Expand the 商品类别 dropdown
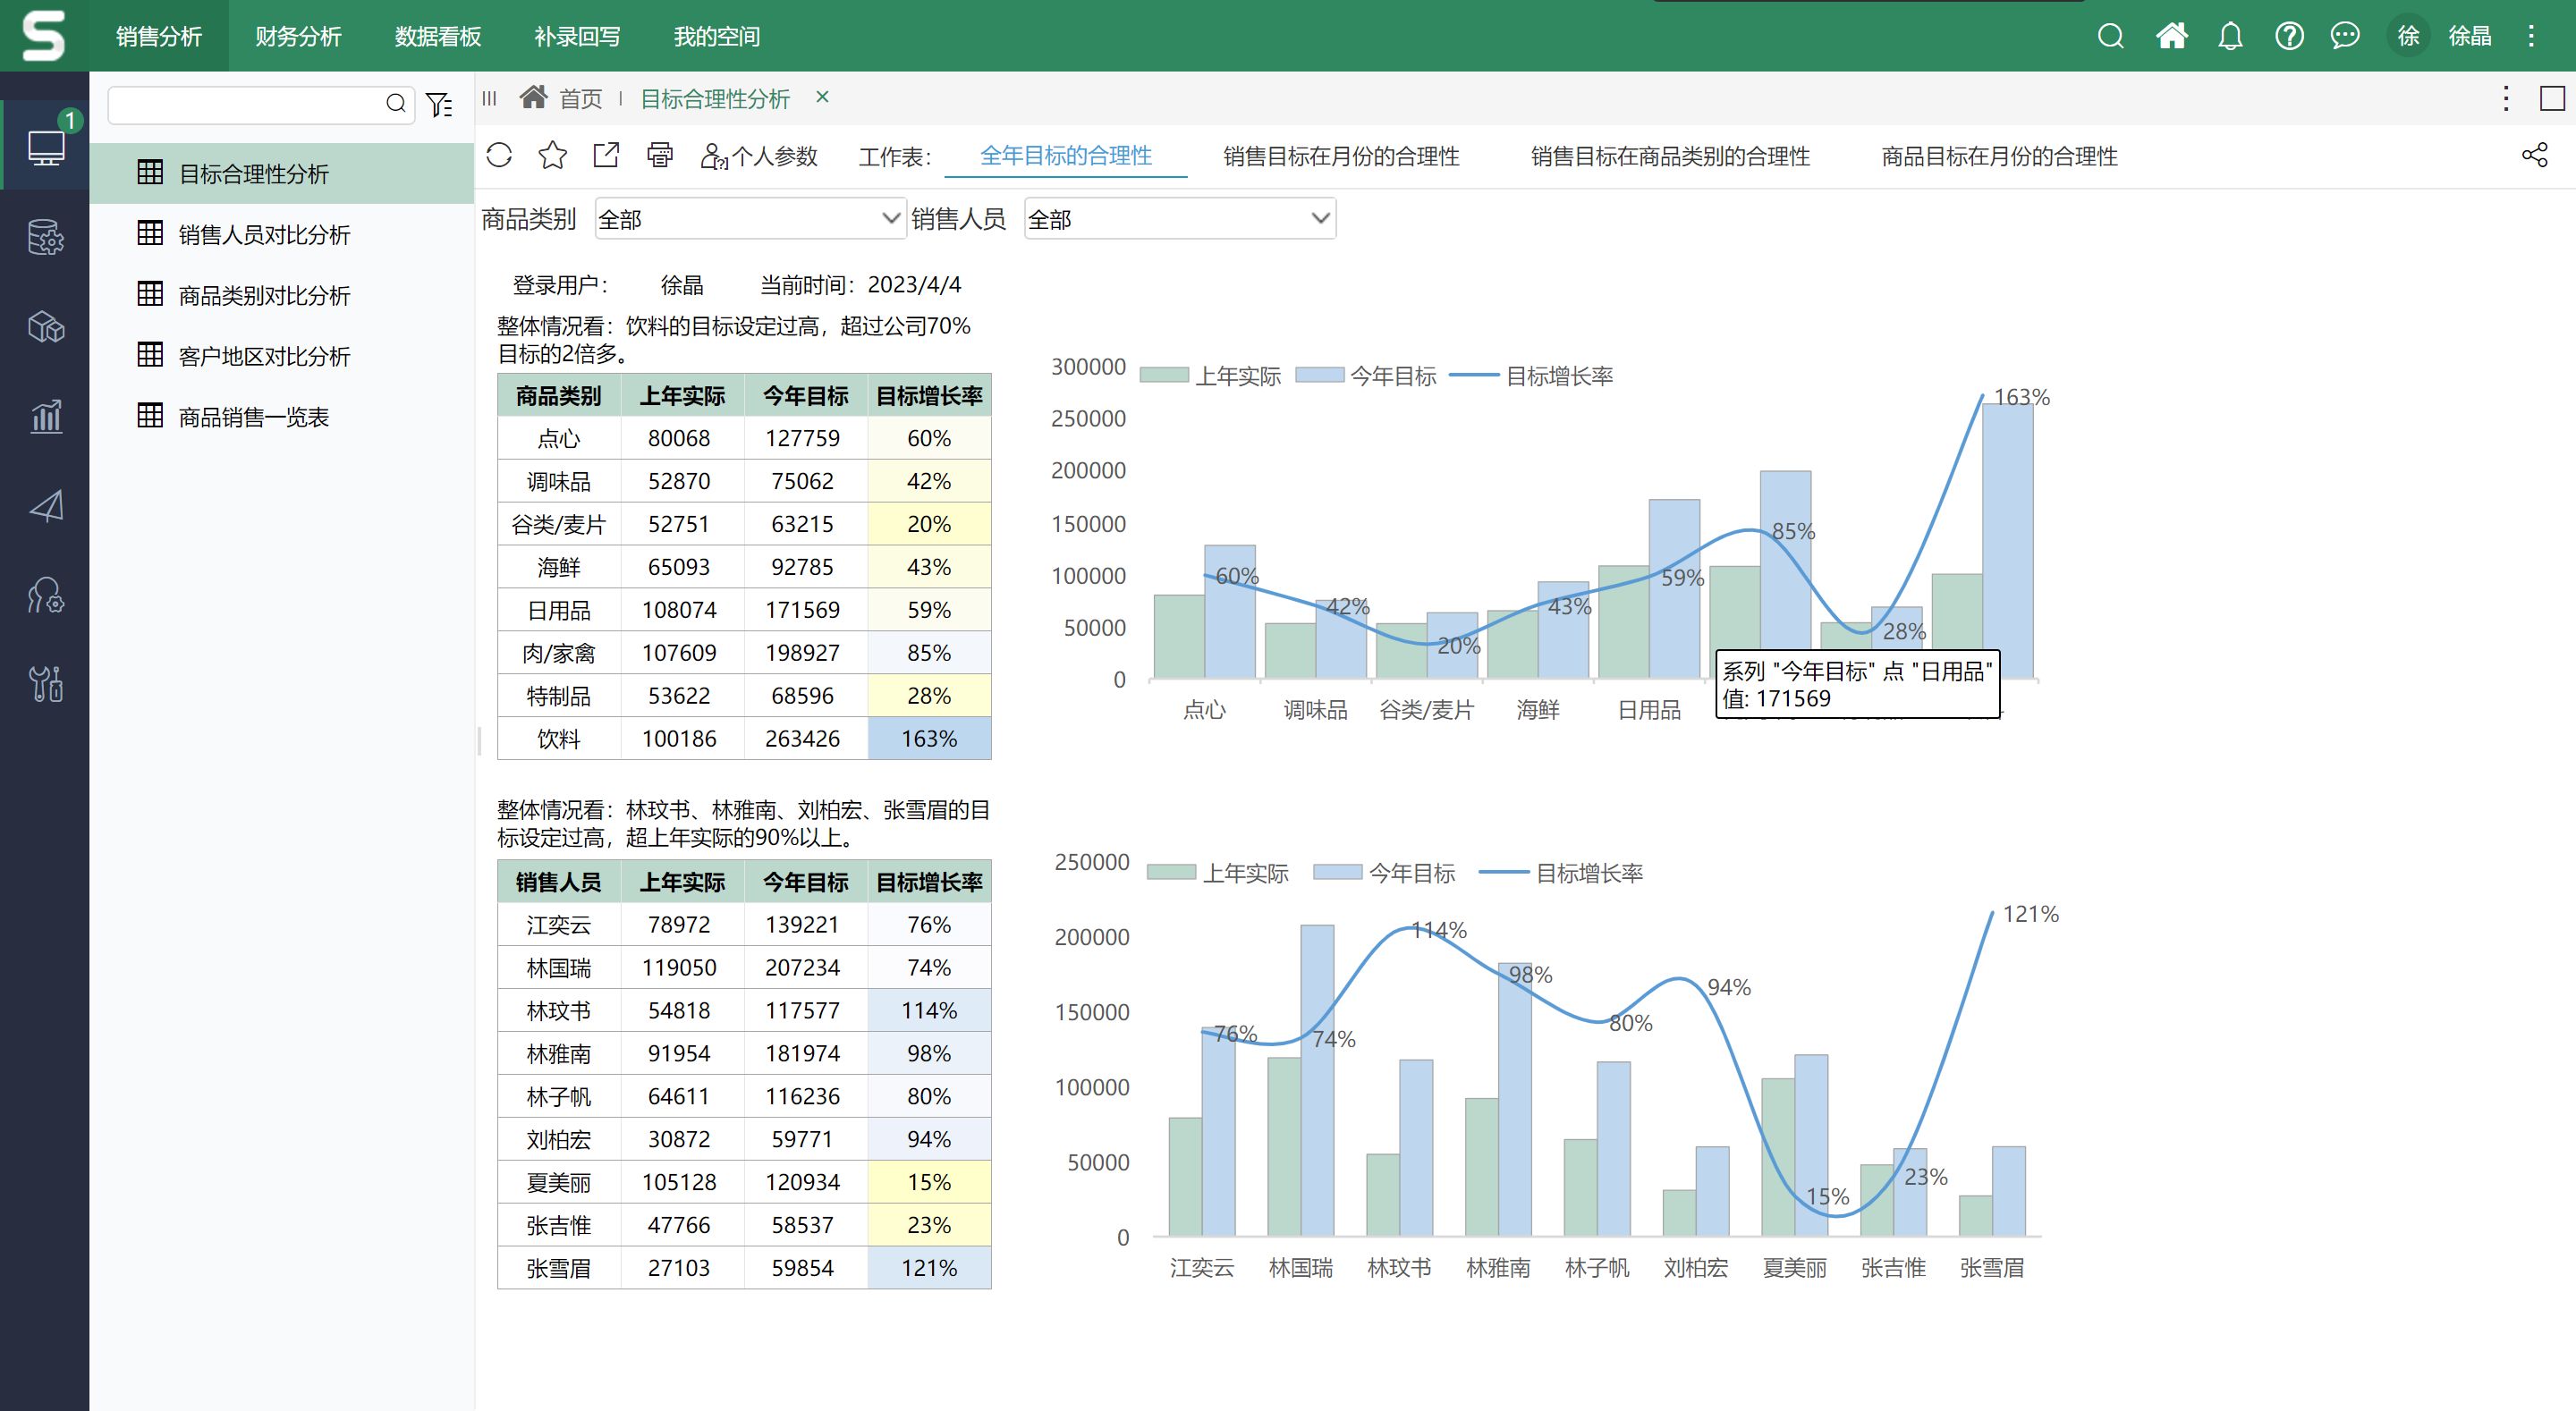Viewport: 2576px width, 1411px height. tap(890, 218)
